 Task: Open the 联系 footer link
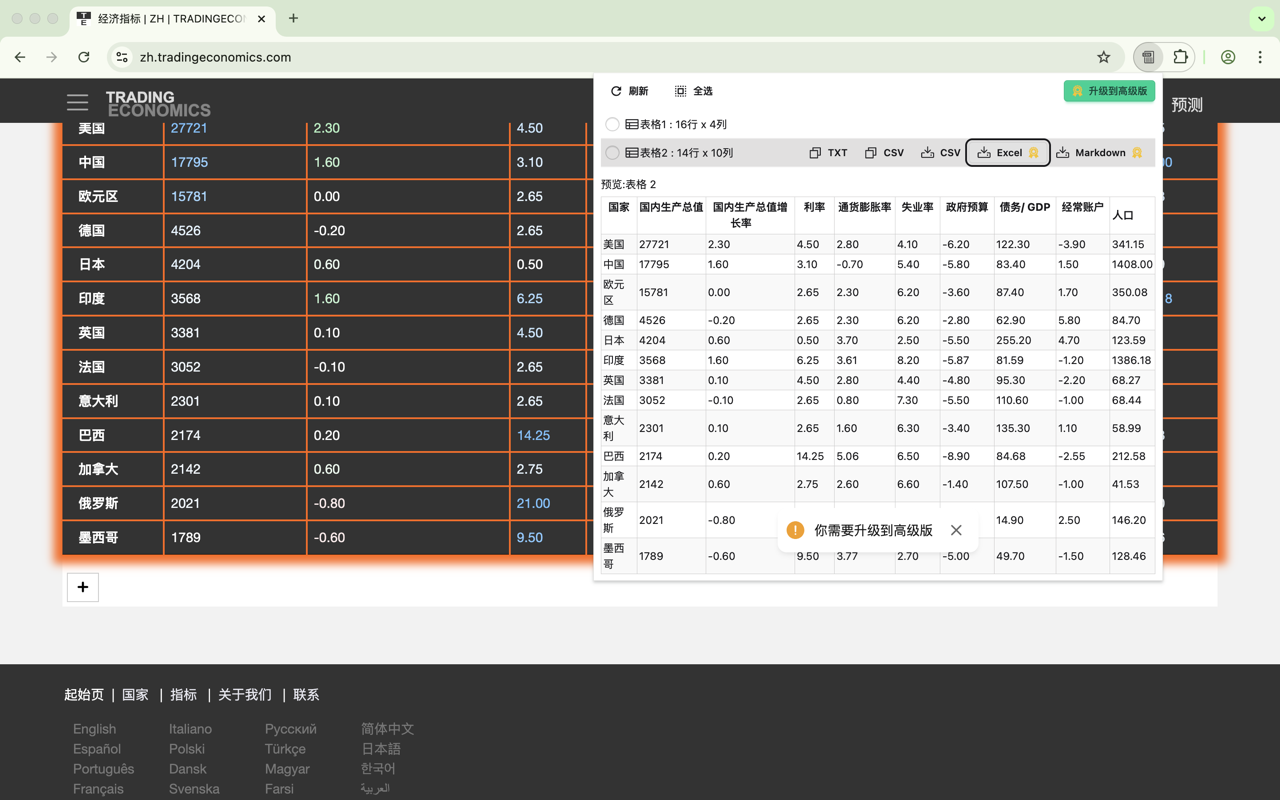306,694
